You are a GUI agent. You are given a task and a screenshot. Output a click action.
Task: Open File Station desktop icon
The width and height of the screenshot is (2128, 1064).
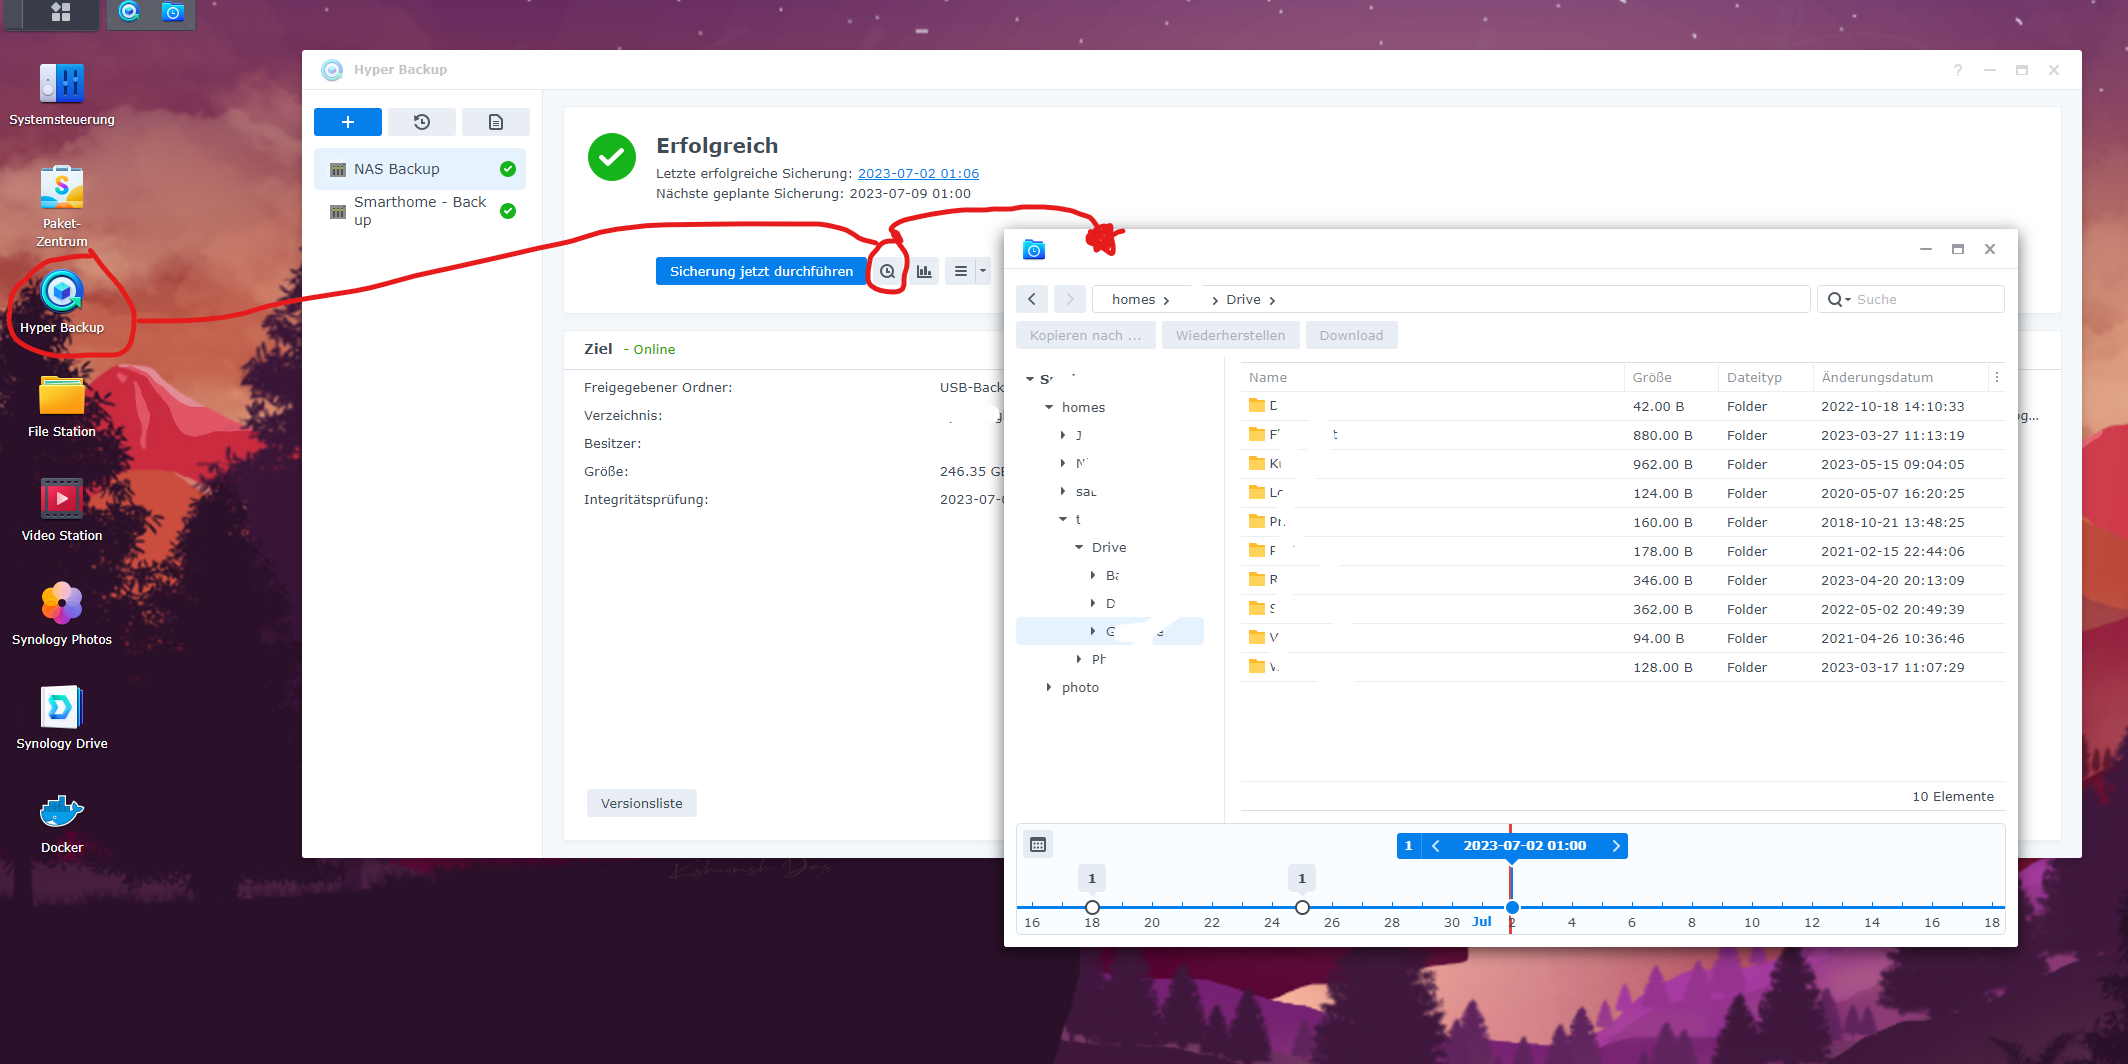[62, 405]
